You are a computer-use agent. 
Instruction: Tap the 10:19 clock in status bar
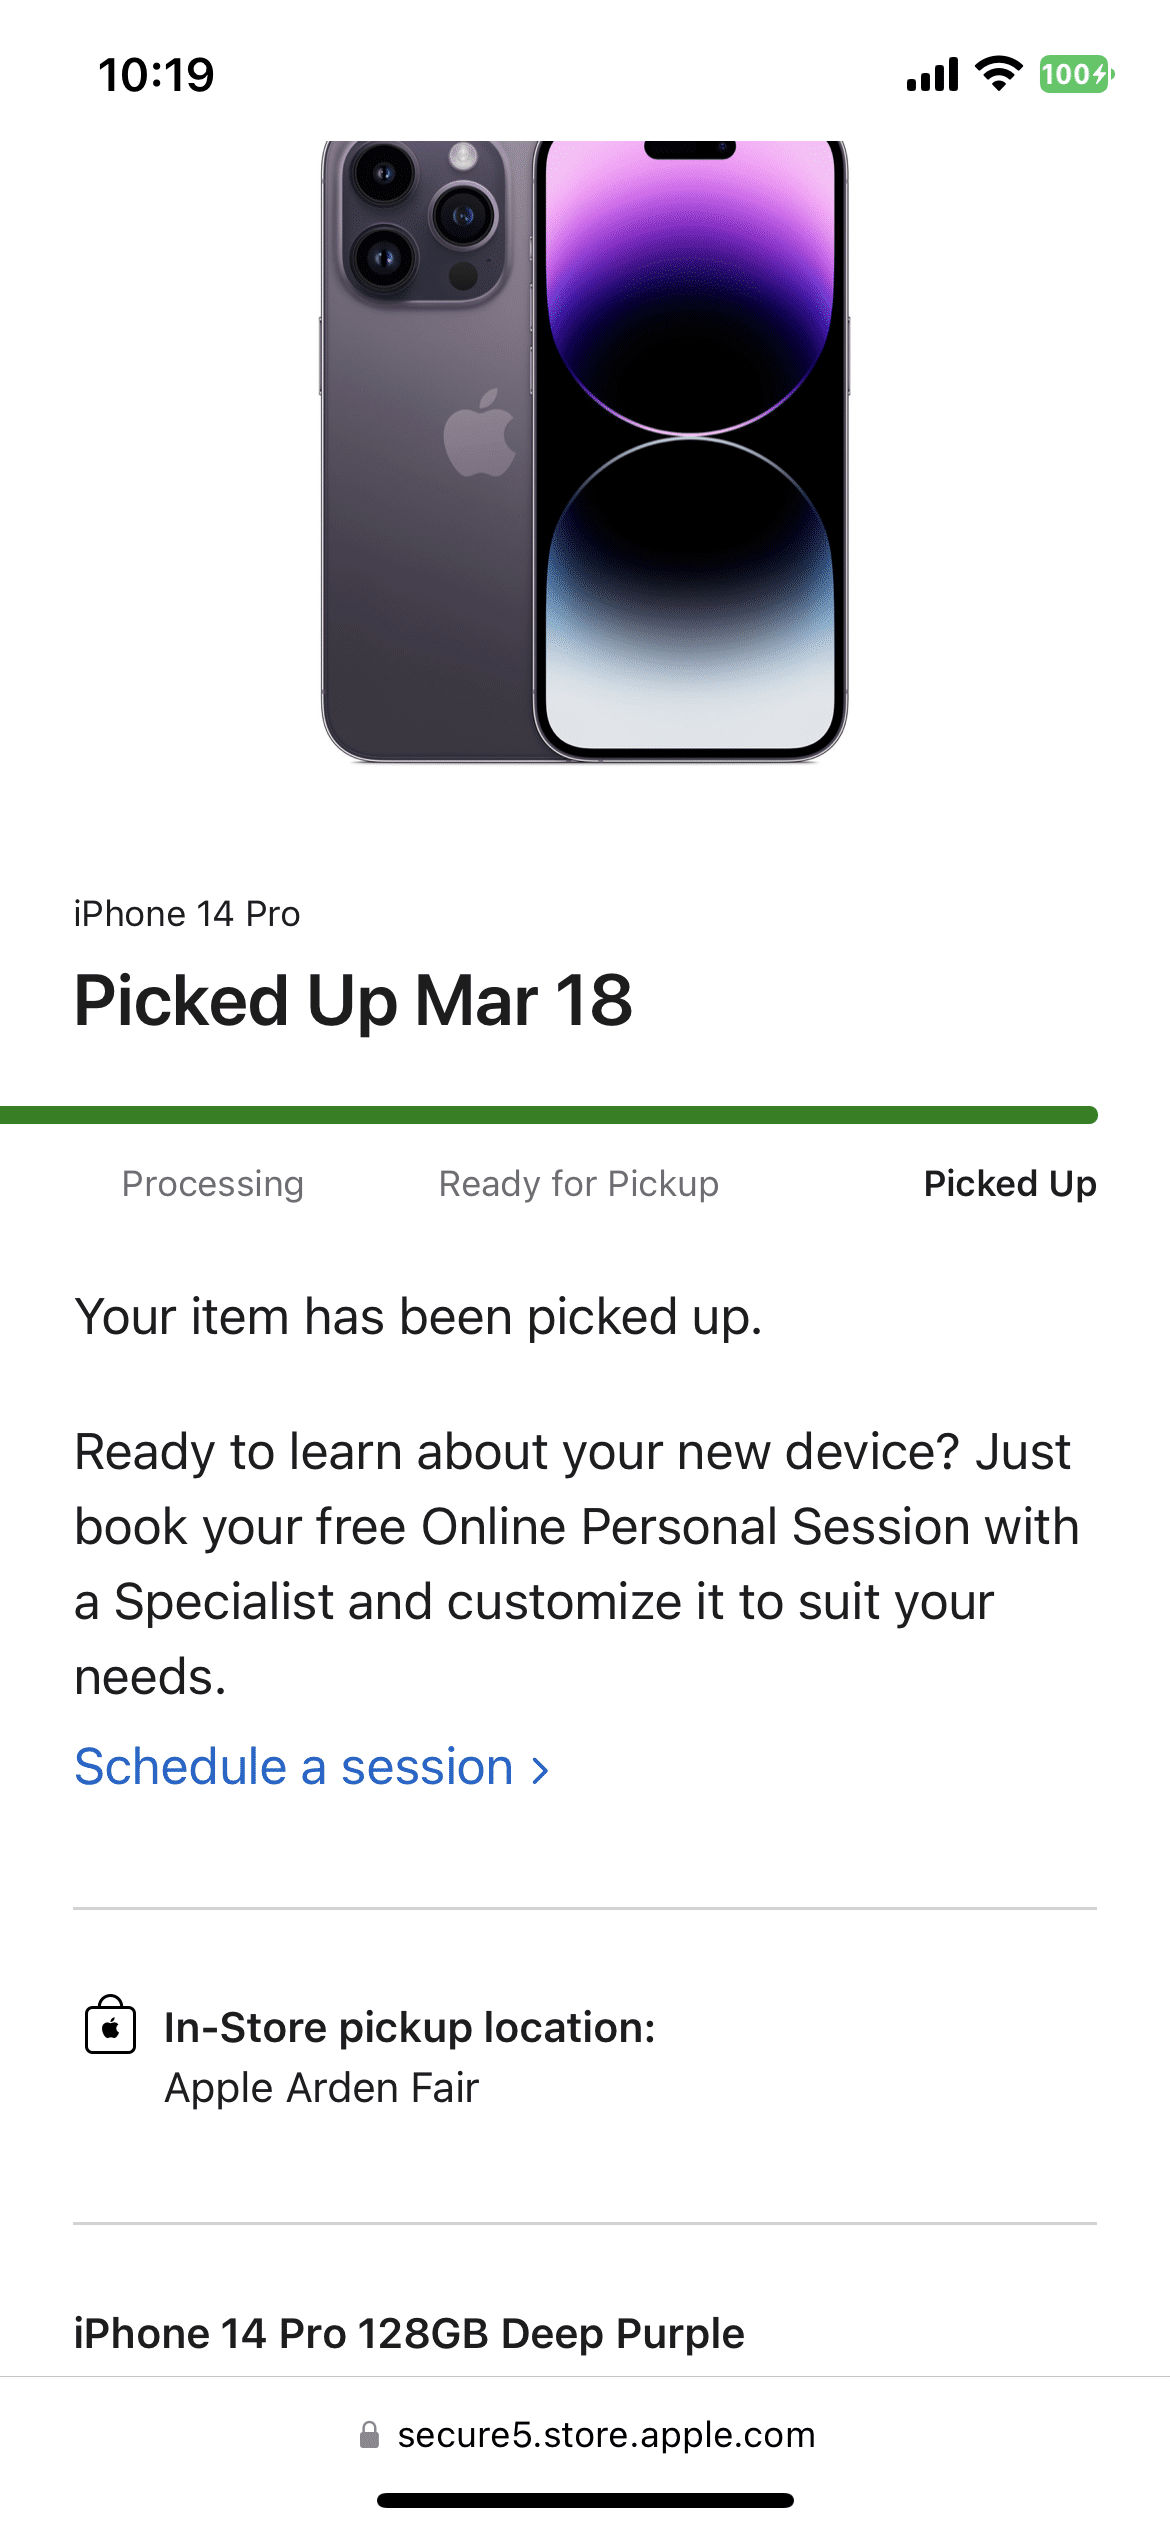tap(156, 75)
